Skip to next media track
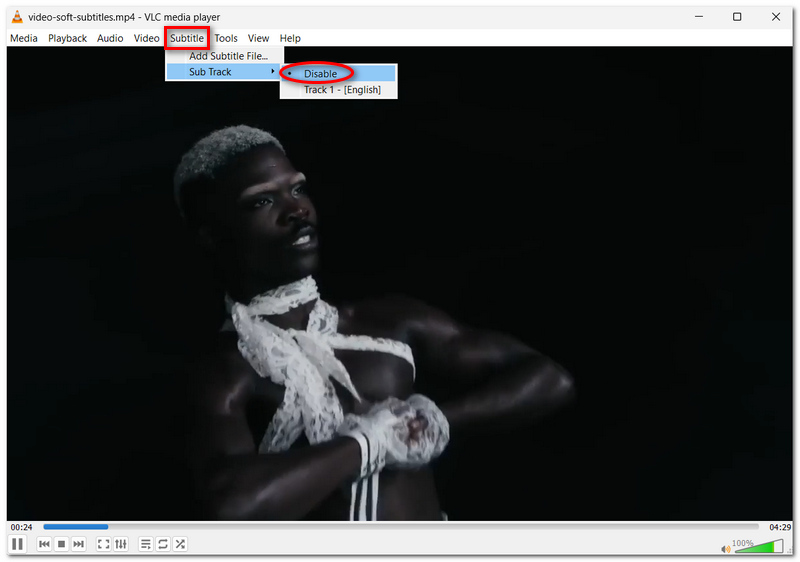Image resolution: width=800 pixels, height=562 pixels. 79,544
